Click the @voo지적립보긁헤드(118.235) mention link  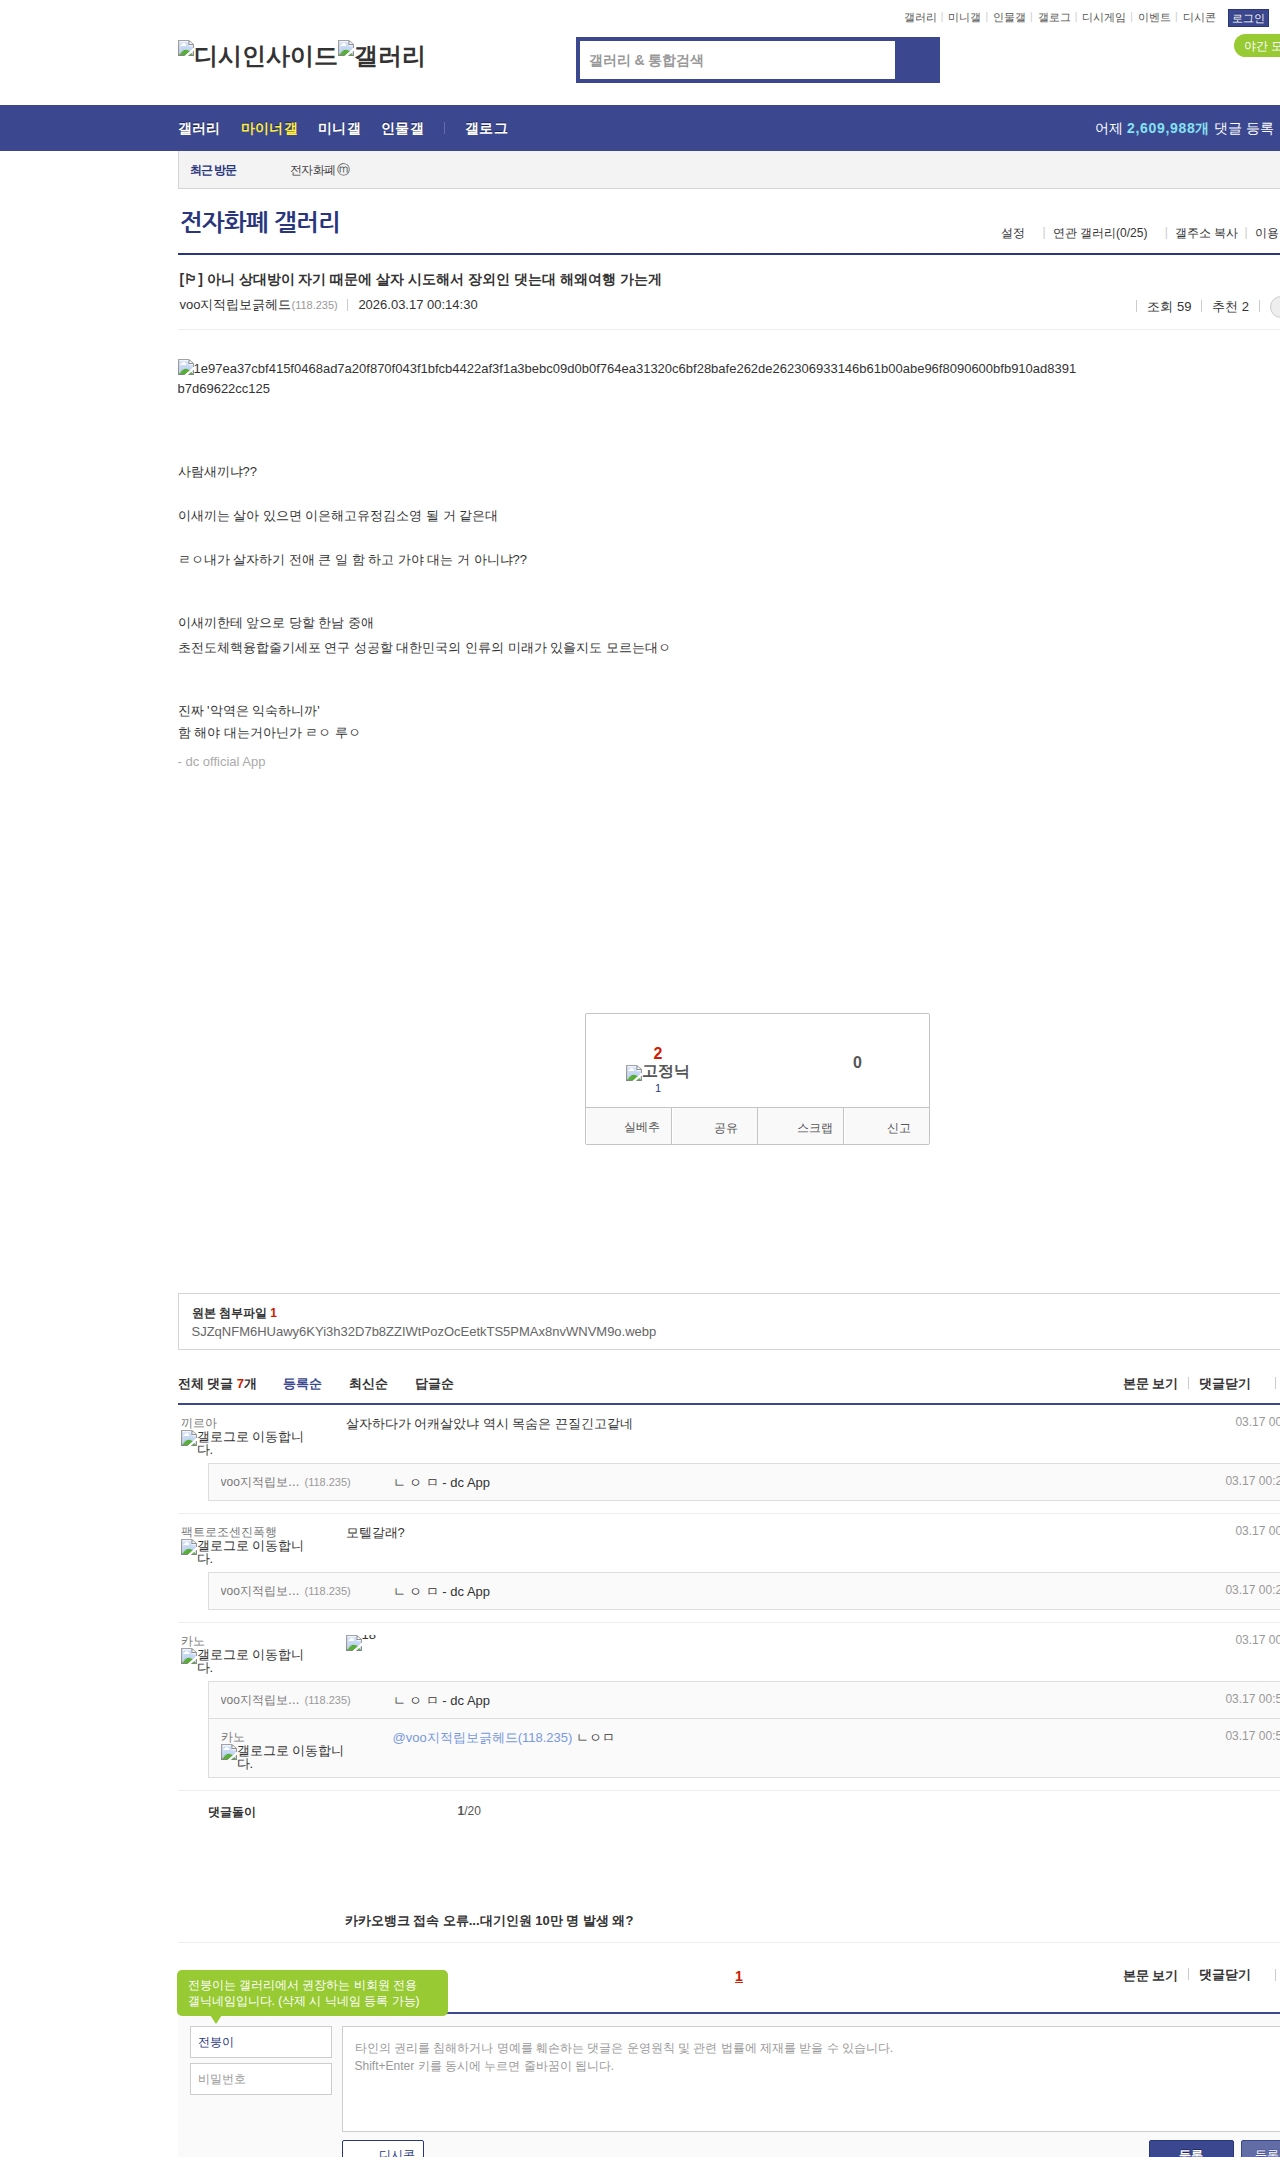click(x=483, y=1738)
